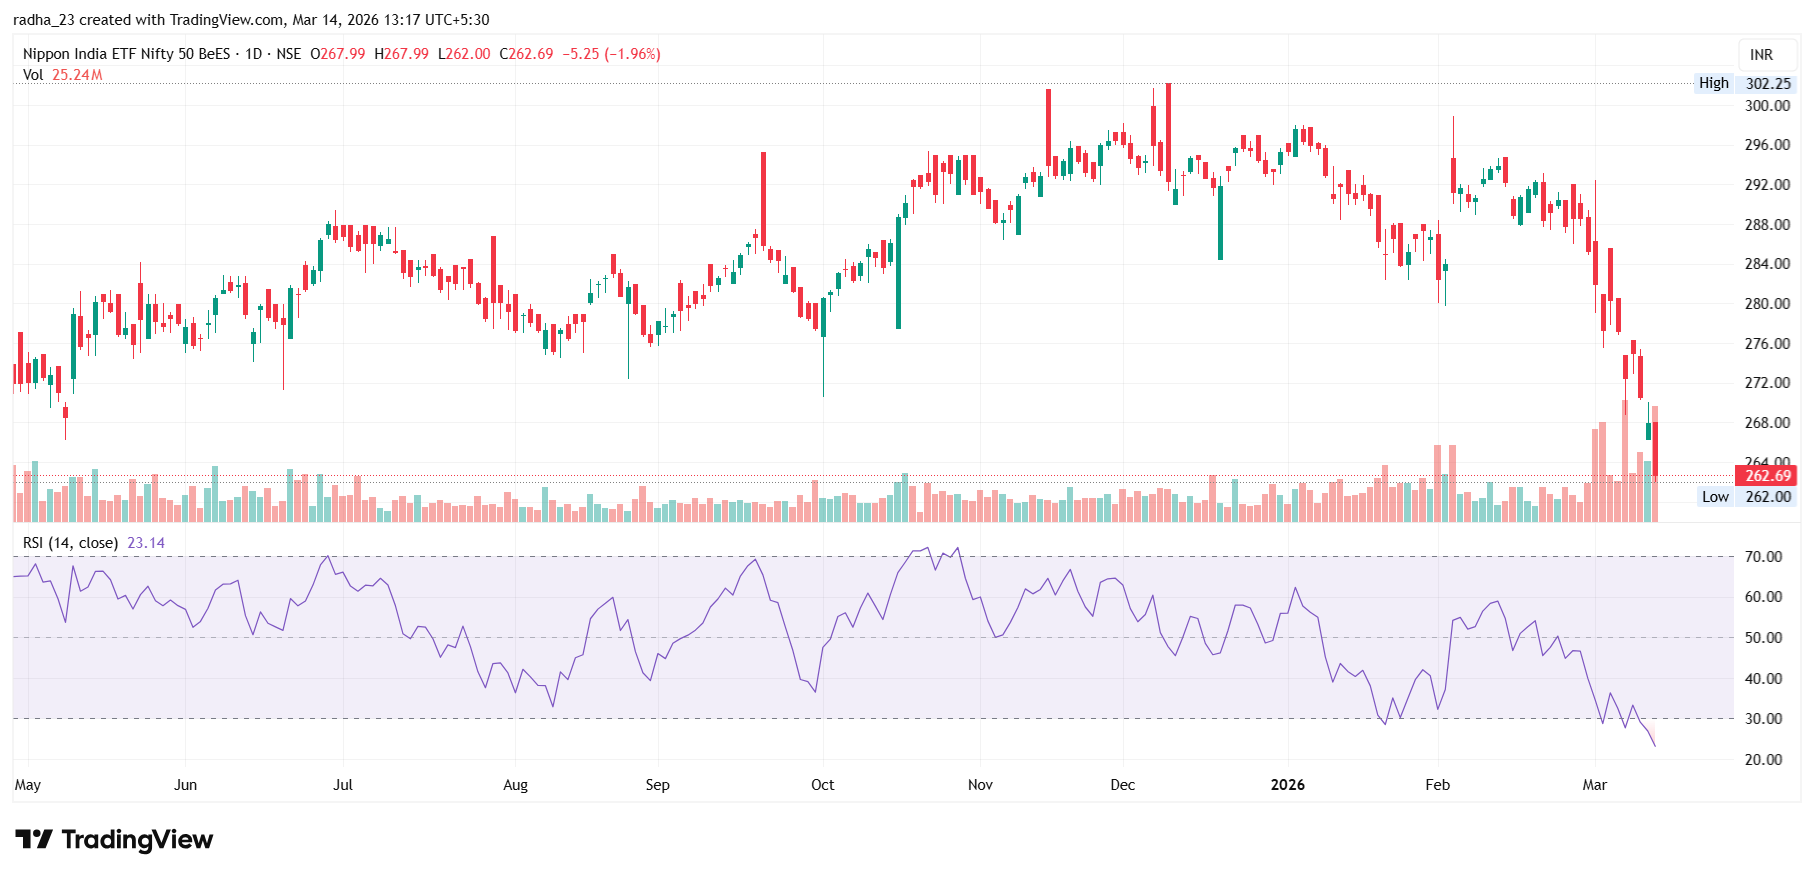Click the Nov label on time axis

[x=980, y=785]
